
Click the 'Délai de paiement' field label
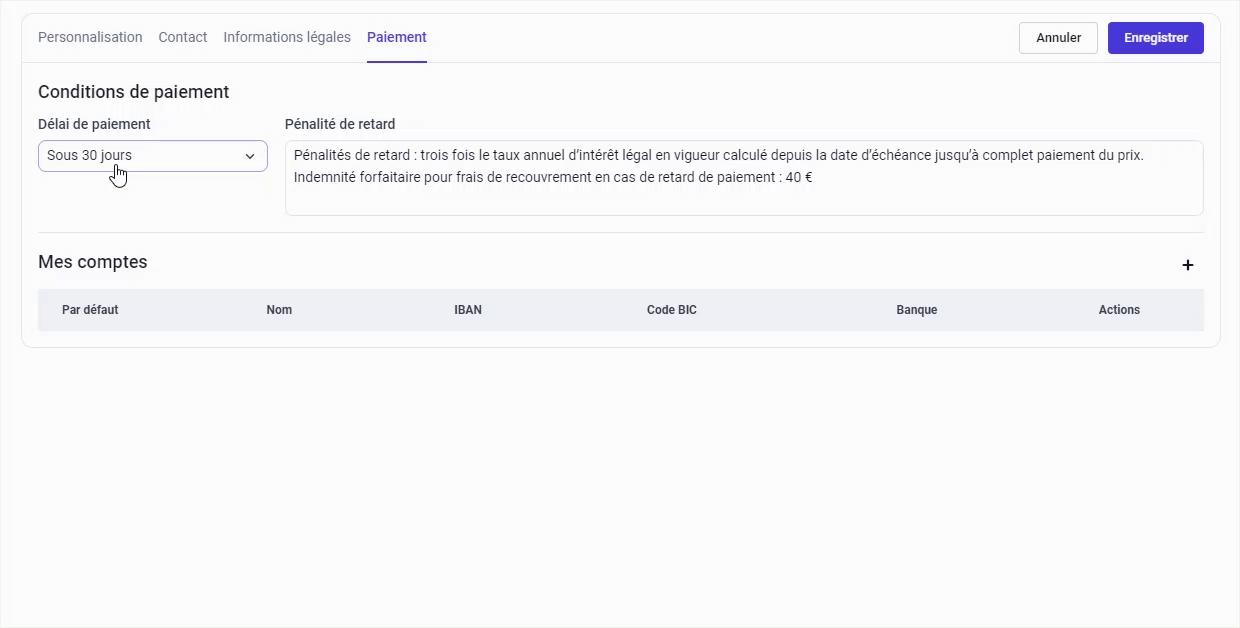[94, 124]
